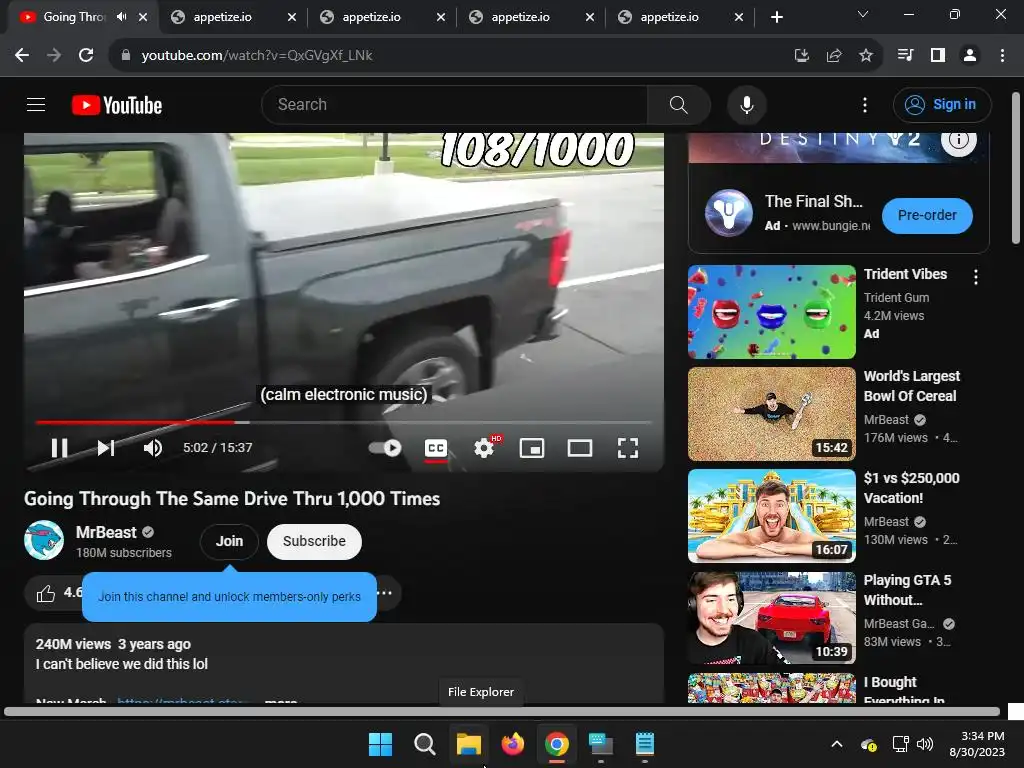Enter full screen video mode

point(628,448)
